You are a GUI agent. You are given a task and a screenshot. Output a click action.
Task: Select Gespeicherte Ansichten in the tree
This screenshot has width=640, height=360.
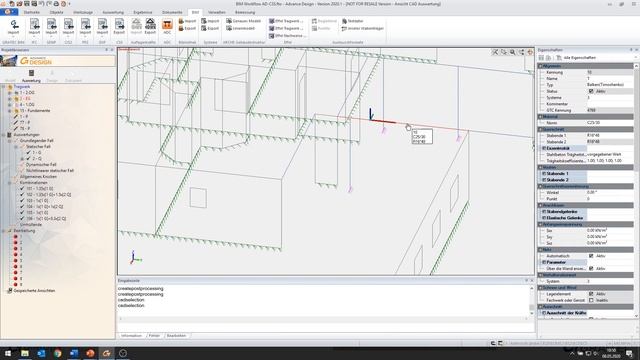tap(34, 291)
